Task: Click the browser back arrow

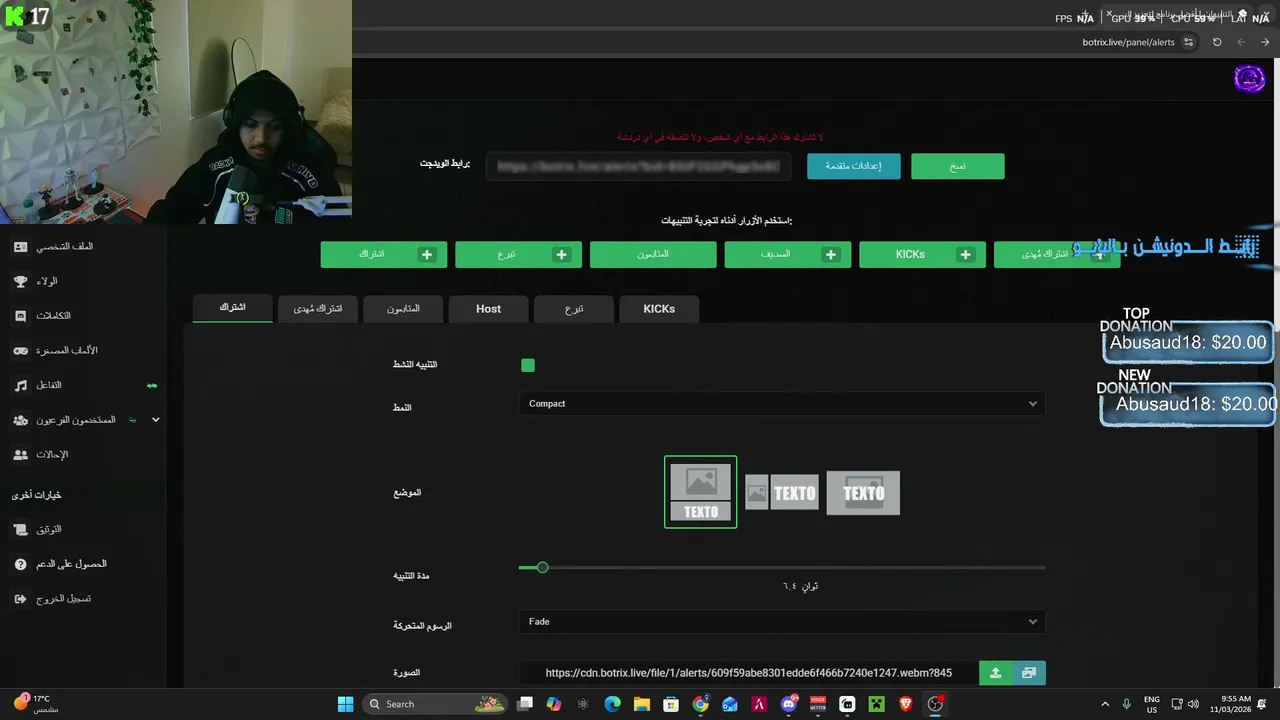Action: [x=1241, y=42]
